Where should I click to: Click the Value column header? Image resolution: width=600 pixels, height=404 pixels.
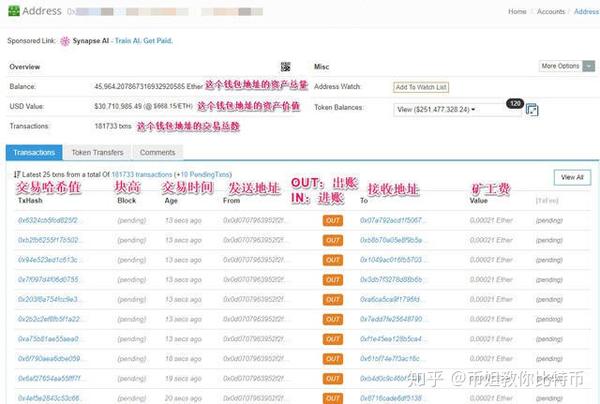click(x=479, y=200)
